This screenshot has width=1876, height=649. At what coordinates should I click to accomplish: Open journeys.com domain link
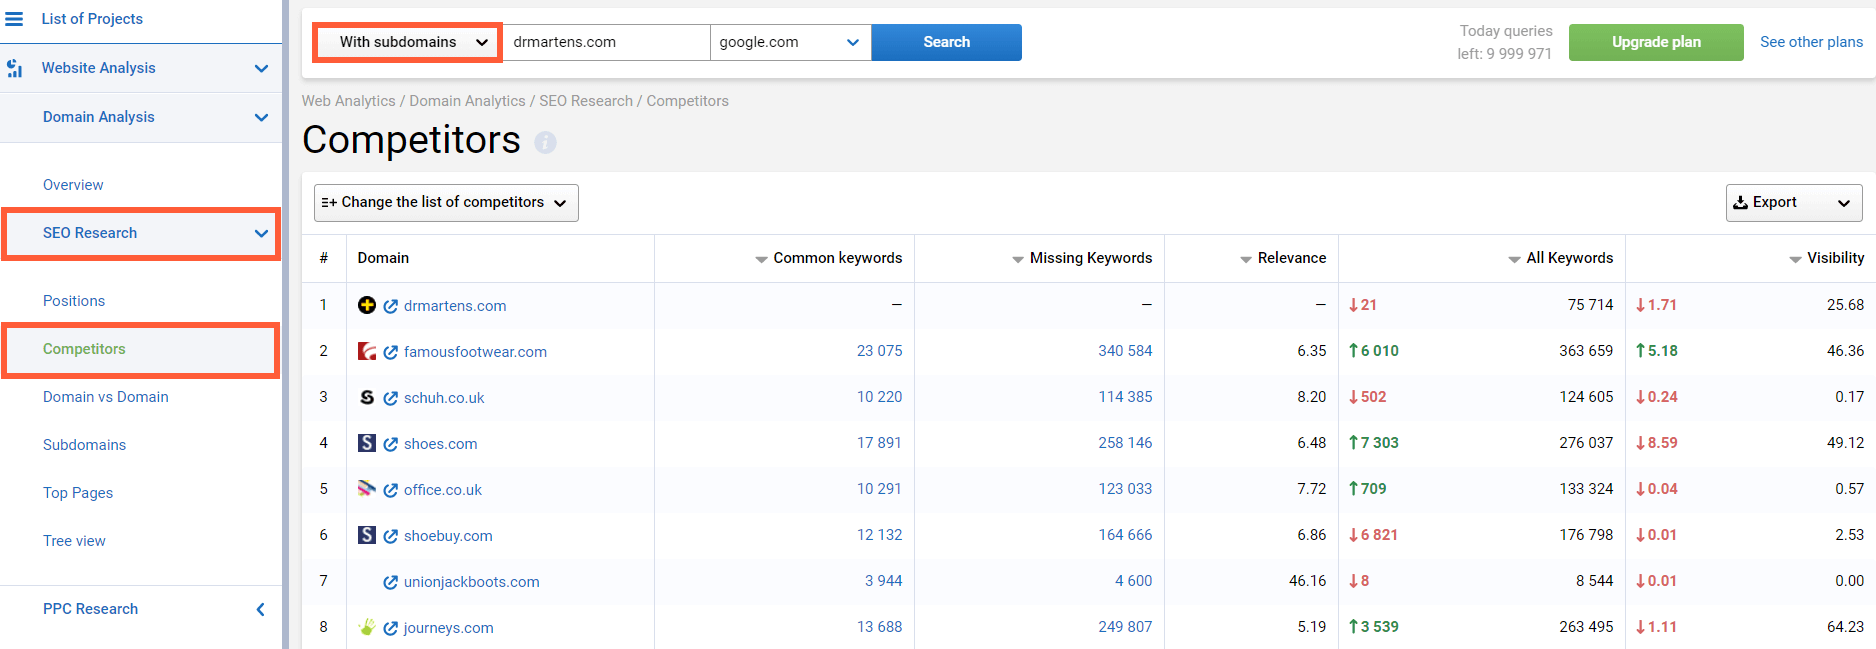tap(449, 628)
